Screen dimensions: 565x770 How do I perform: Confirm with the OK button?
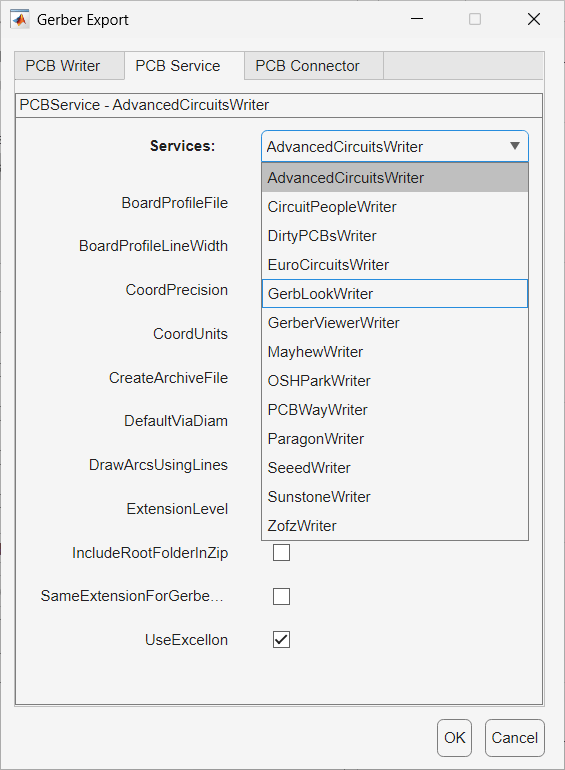[455, 738]
